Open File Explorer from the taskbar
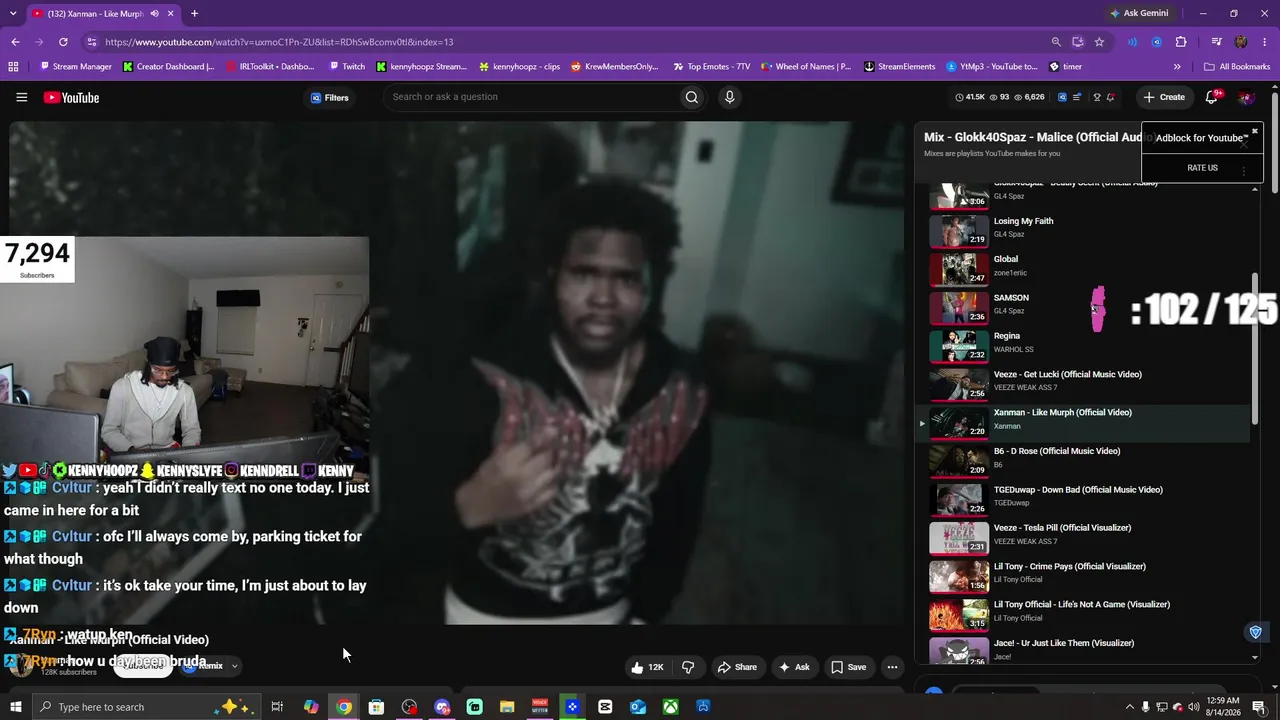 coord(507,707)
